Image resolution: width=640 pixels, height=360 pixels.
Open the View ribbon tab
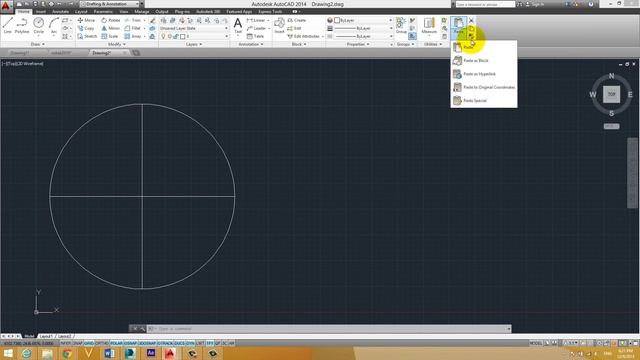click(124, 12)
